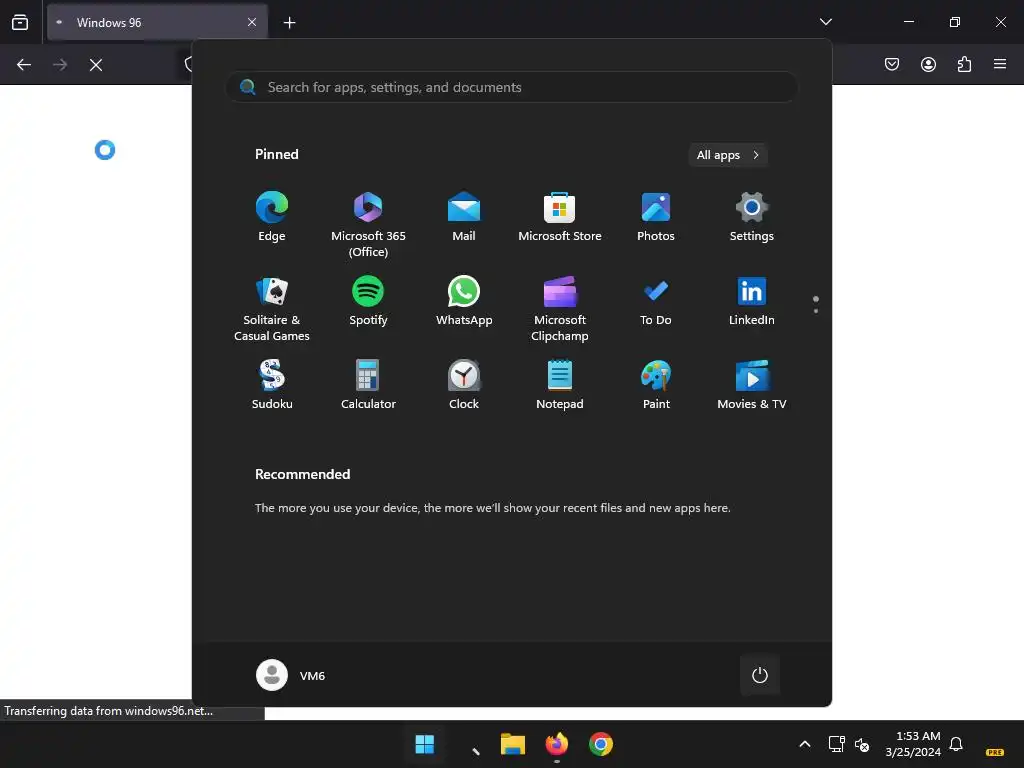Click the Start menu power button
The image size is (1024, 768).
click(760, 675)
